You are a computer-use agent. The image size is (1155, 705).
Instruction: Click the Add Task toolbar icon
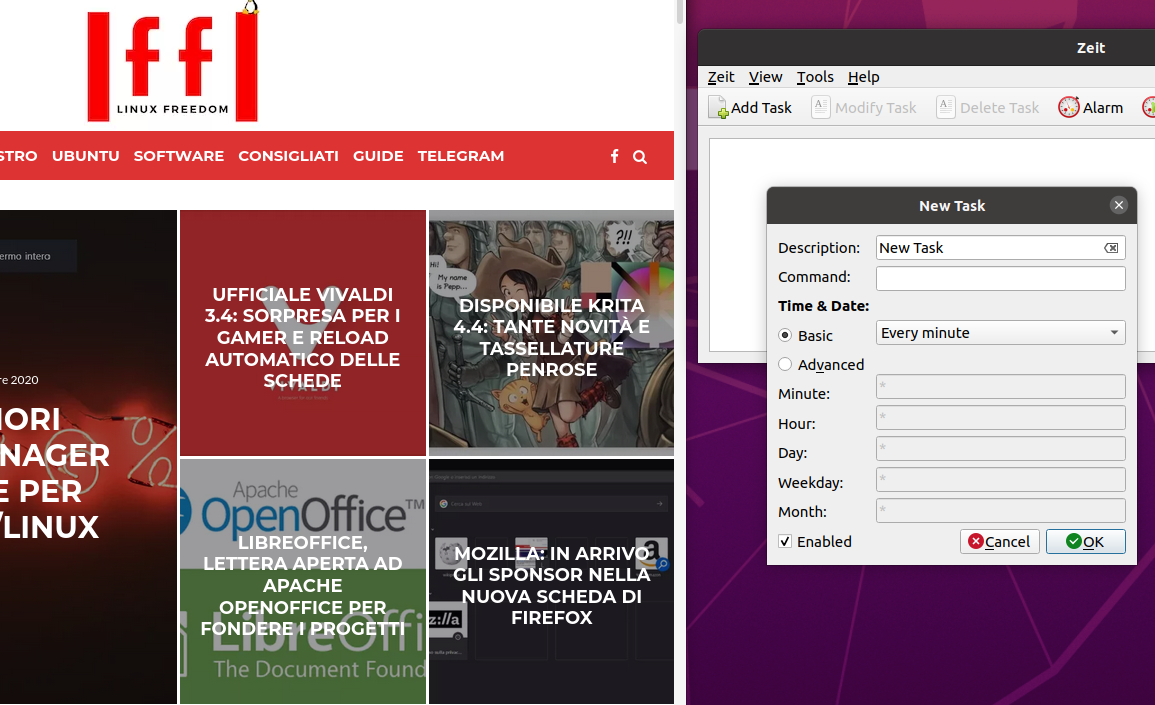click(750, 108)
